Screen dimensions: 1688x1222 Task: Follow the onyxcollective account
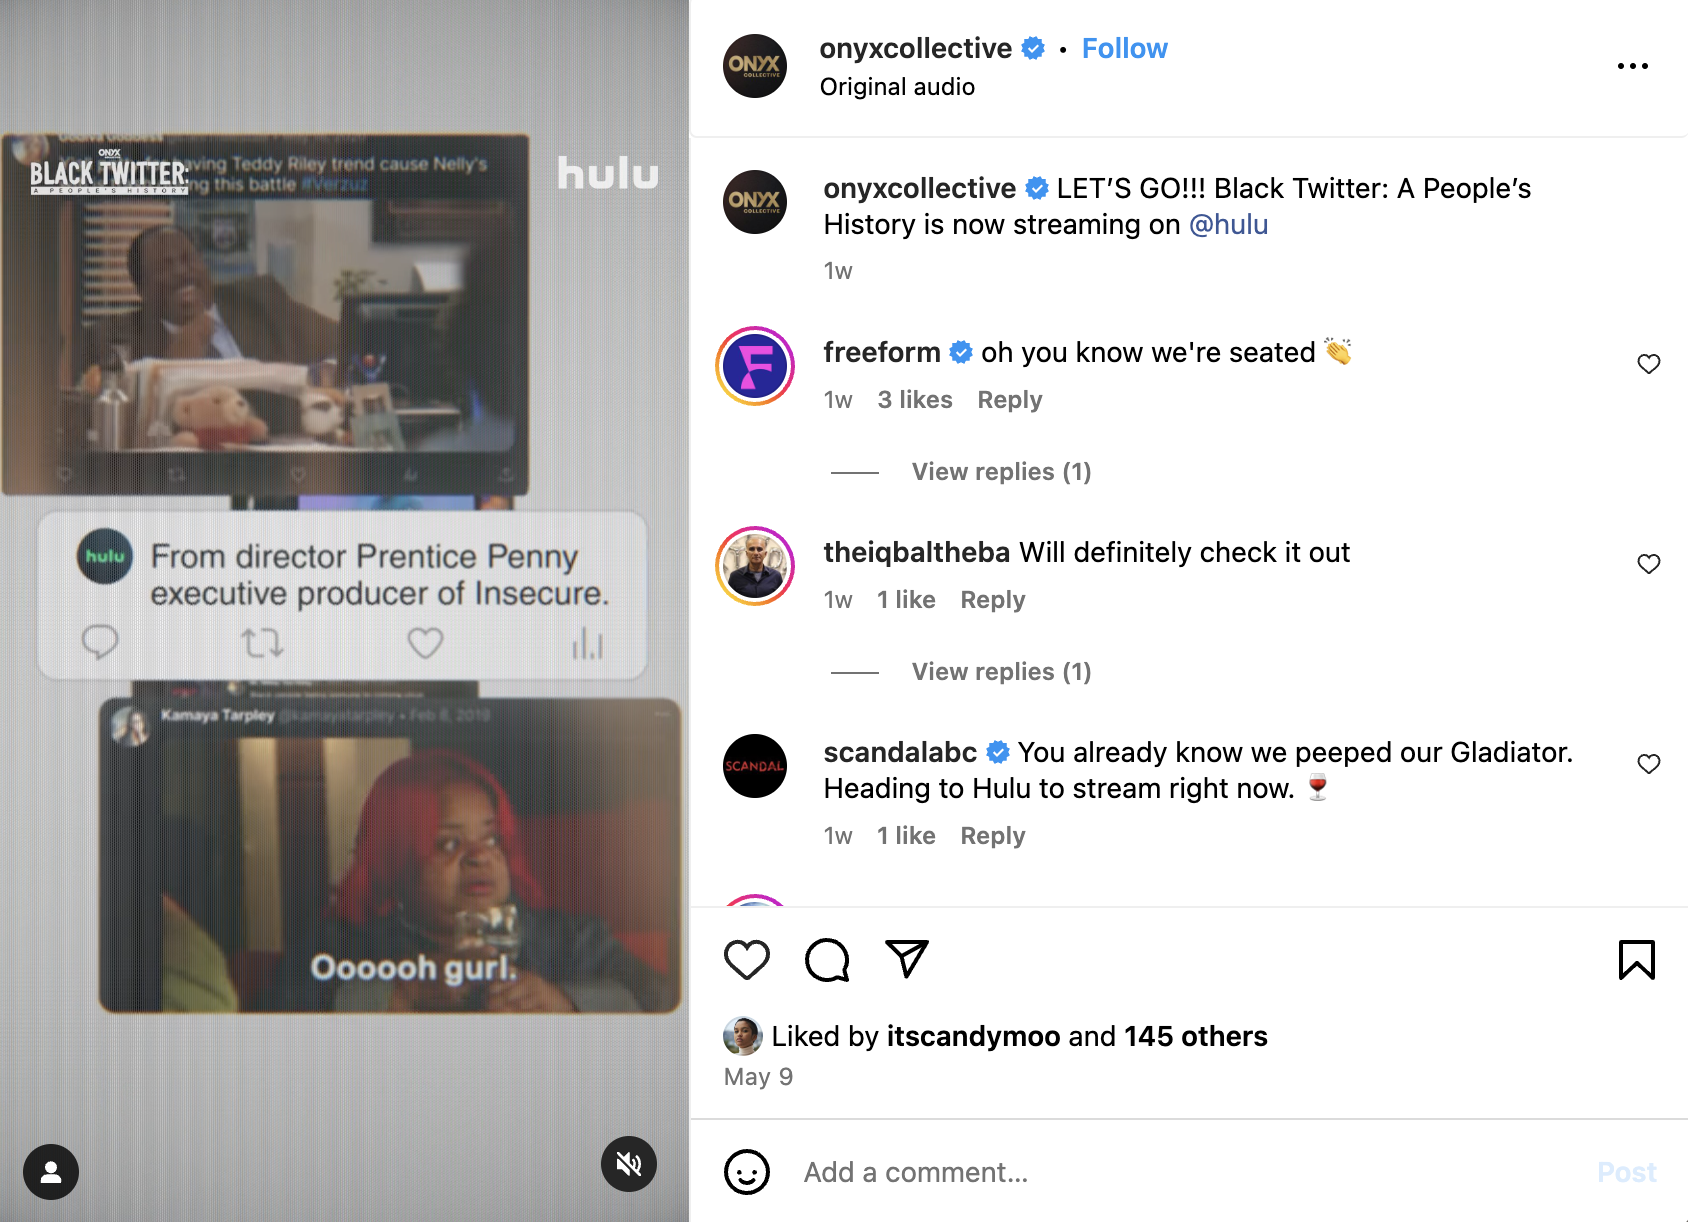1124,48
